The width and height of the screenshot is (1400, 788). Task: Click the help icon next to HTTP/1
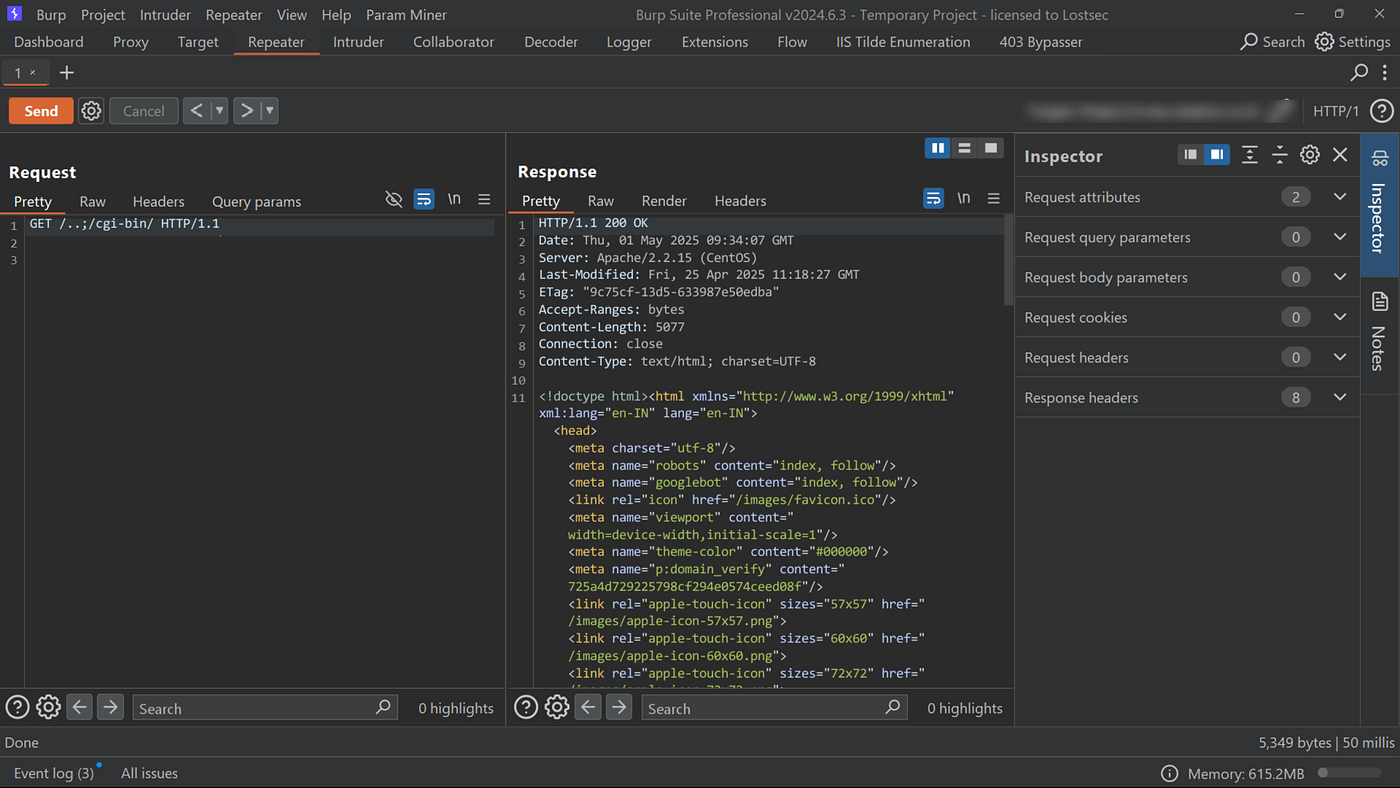[1381, 111]
